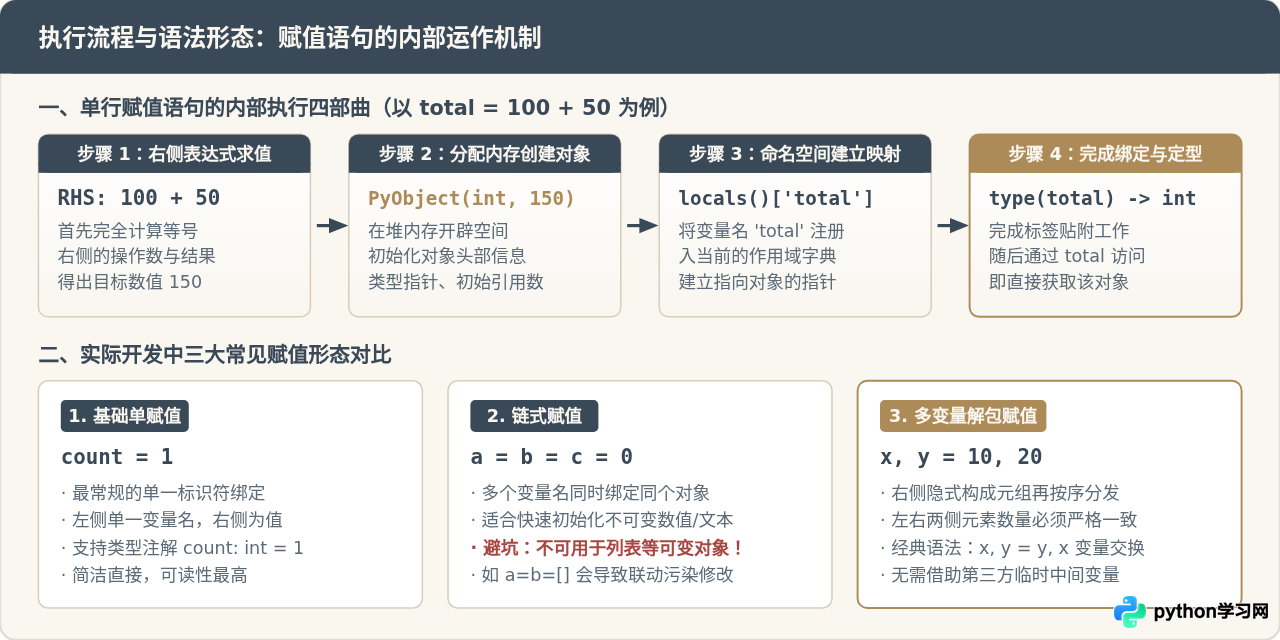This screenshot has width=1280, height=640.
Task: Click the line 入当前的作用域字典
Action: click(758, 256)
